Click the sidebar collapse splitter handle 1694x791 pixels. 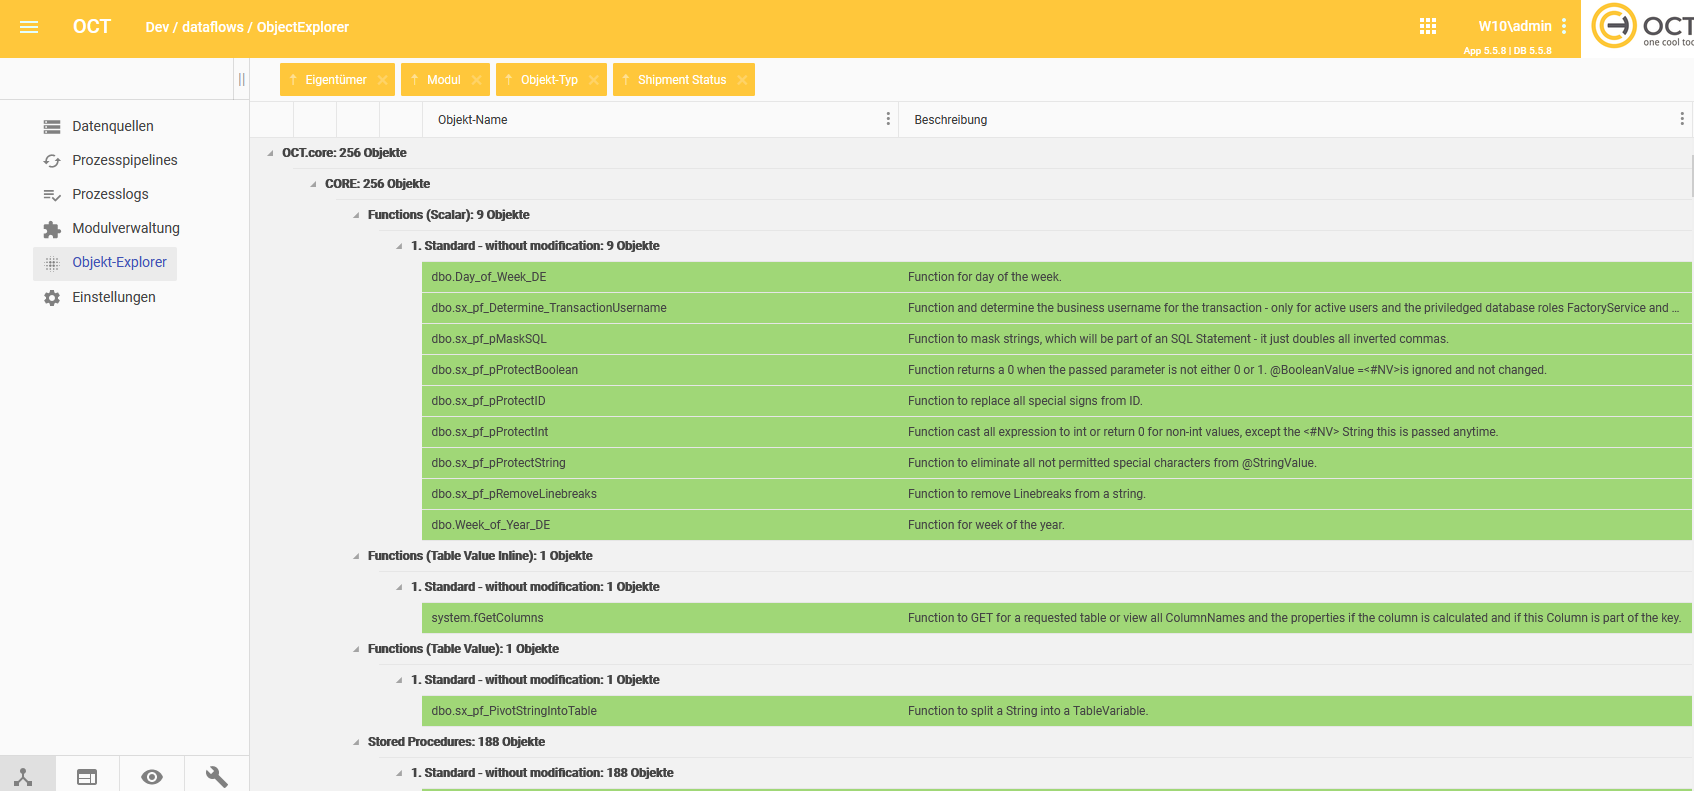pyautogui.click(x=241, y=79)
